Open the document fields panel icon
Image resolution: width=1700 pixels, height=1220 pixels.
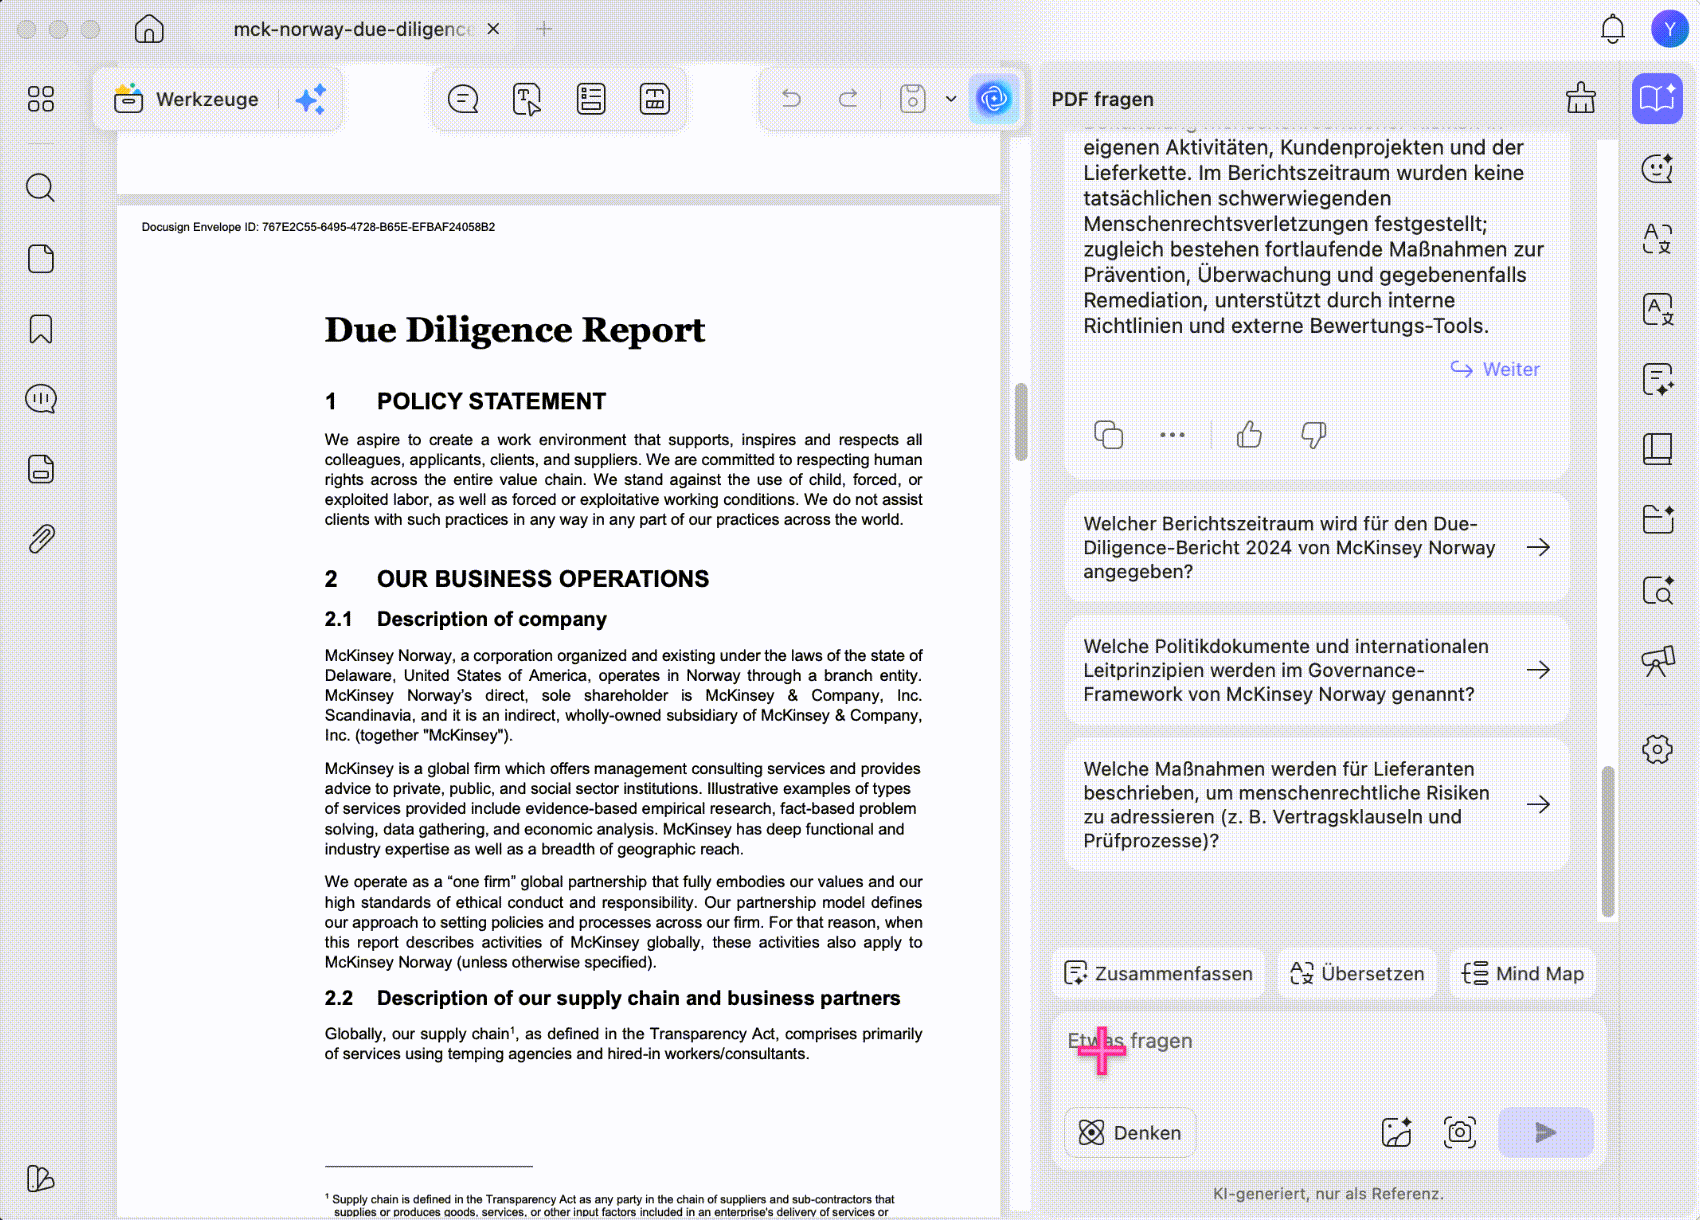pyautogui.click(x=41, y=469)
